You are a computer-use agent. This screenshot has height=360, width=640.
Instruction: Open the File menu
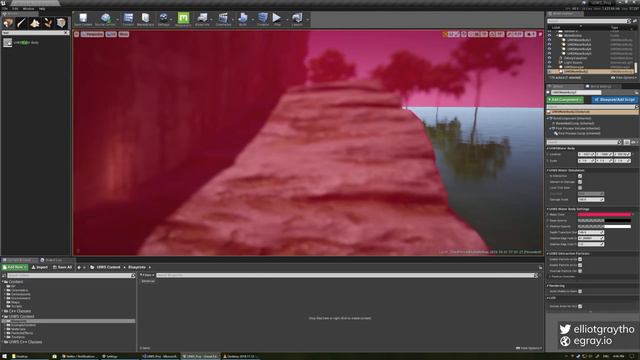(4, 9)
